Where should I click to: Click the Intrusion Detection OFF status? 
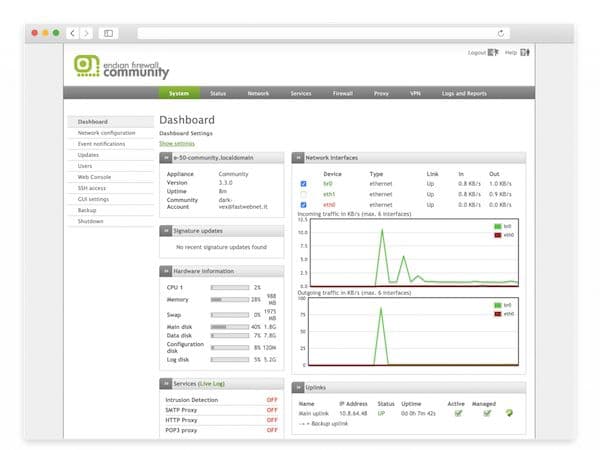[x=272, y=400]
